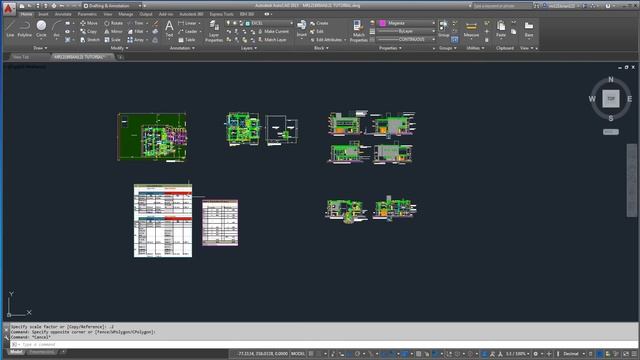Click the ViewCube TOP face
Image resolution: width=640 pixels, height=360 pixels.
(611, 99)
